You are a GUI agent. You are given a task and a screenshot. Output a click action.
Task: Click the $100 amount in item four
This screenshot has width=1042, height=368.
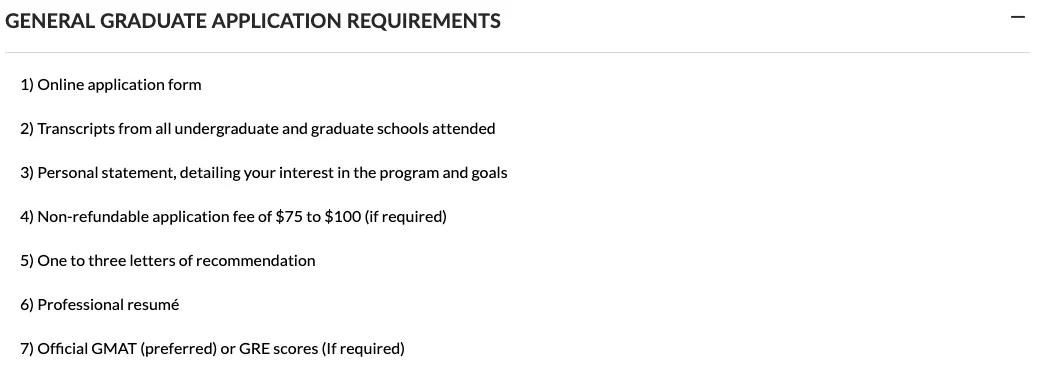point(343,217)
